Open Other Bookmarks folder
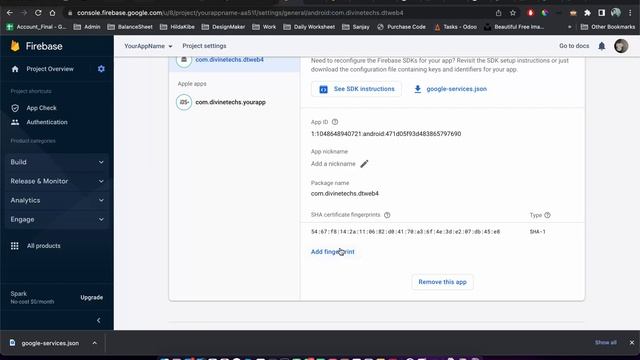640x360 pixels. 608,27
